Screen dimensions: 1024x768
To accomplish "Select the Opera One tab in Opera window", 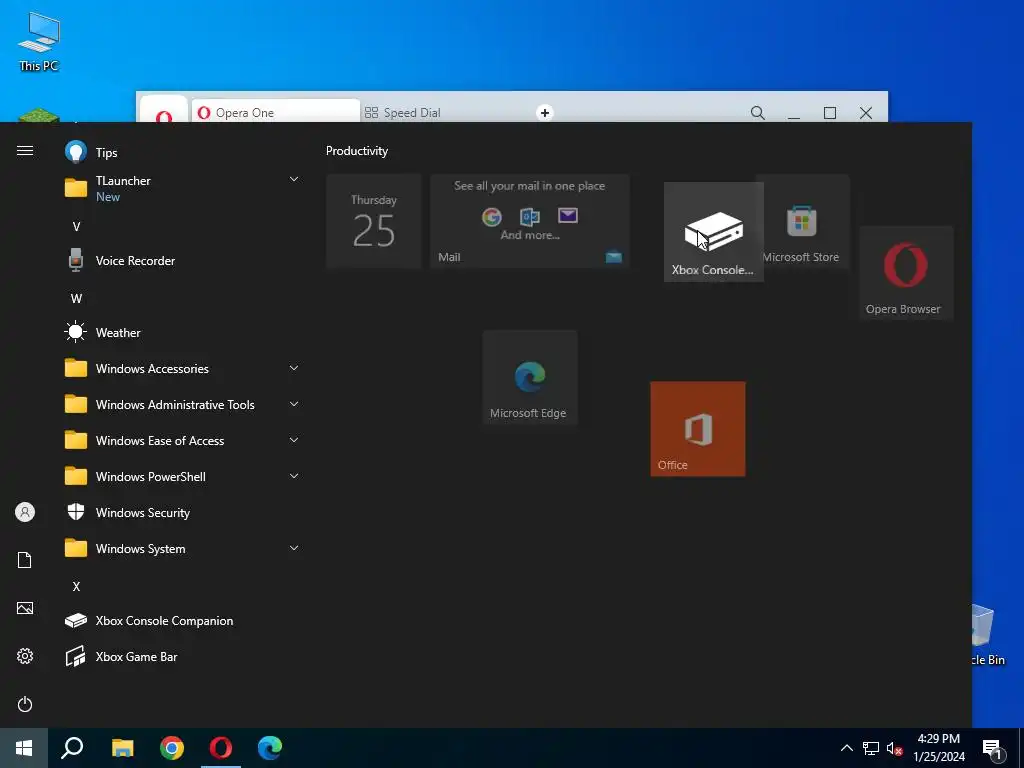I will 275,112.
